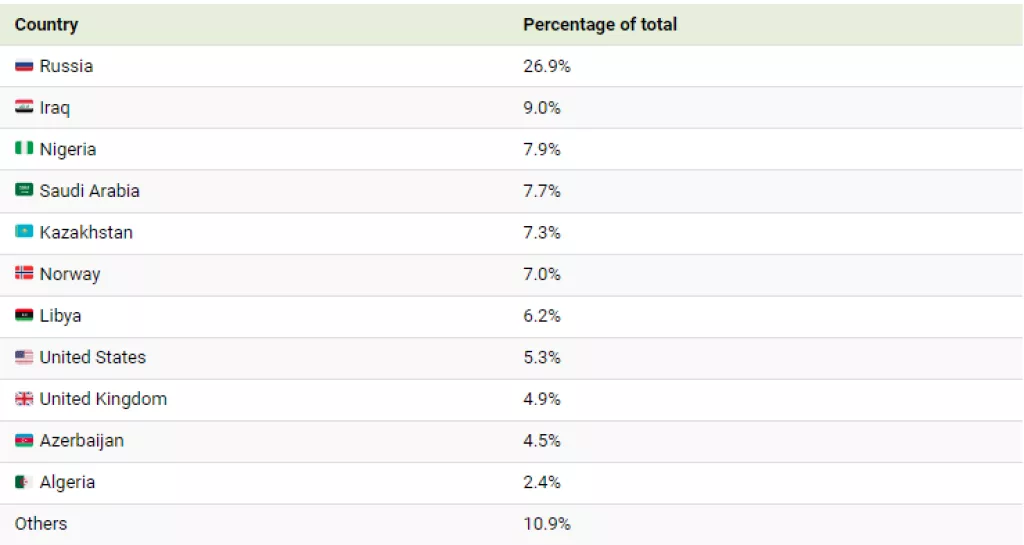Screen dimensions: 1024x545
Task: Click Russia's 26.9% value
Action: coord(546,66)
